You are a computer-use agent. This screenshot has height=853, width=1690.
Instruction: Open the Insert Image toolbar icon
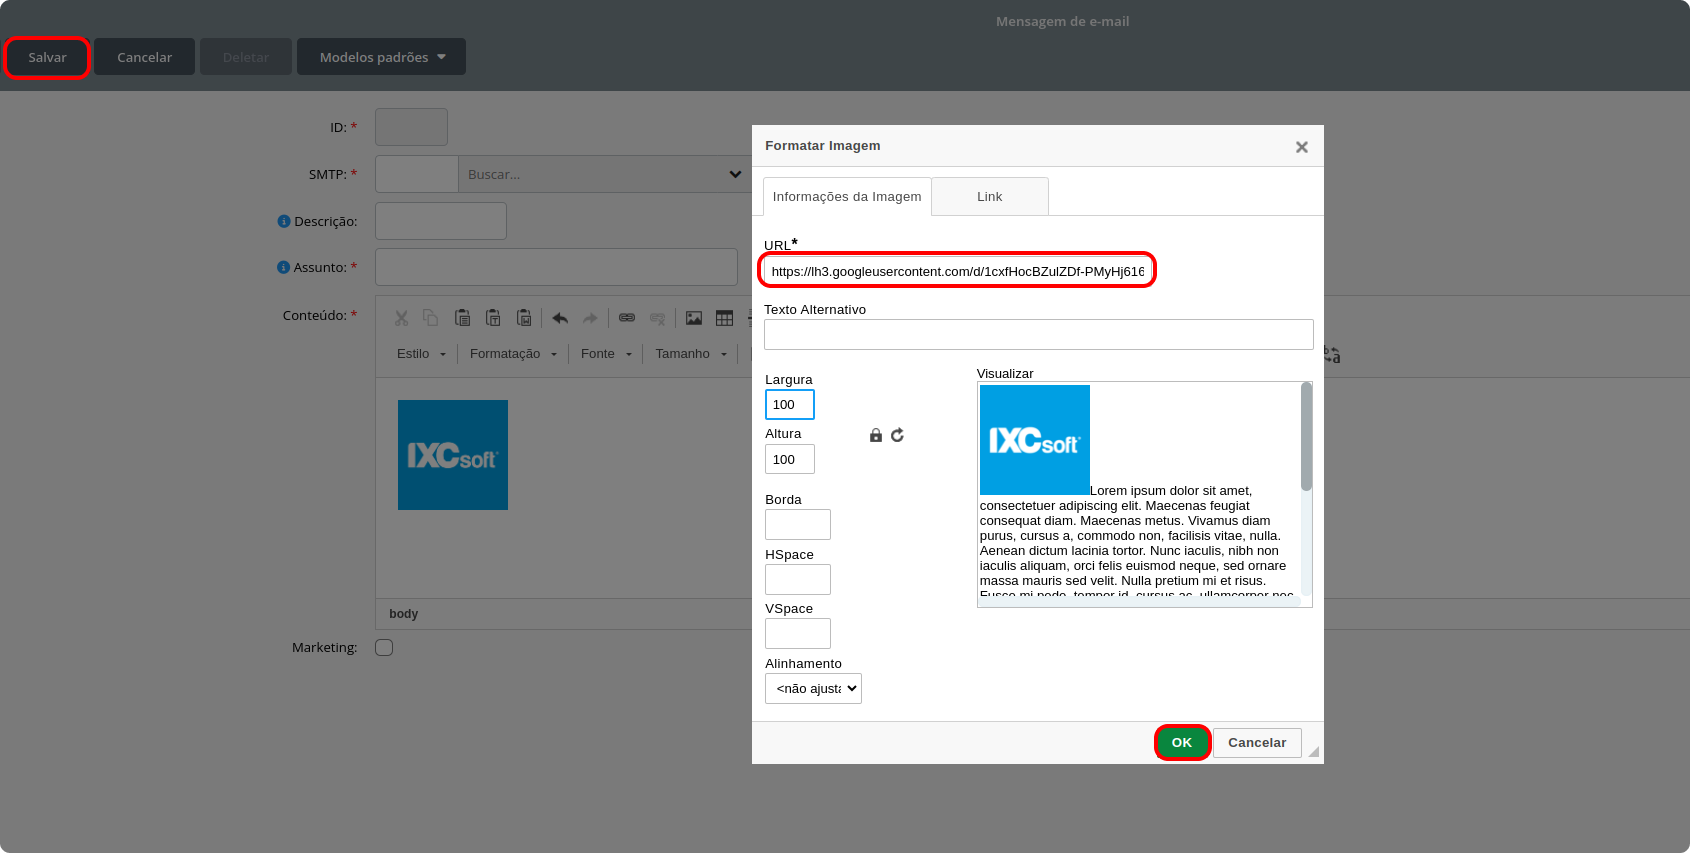pos(694,318)
